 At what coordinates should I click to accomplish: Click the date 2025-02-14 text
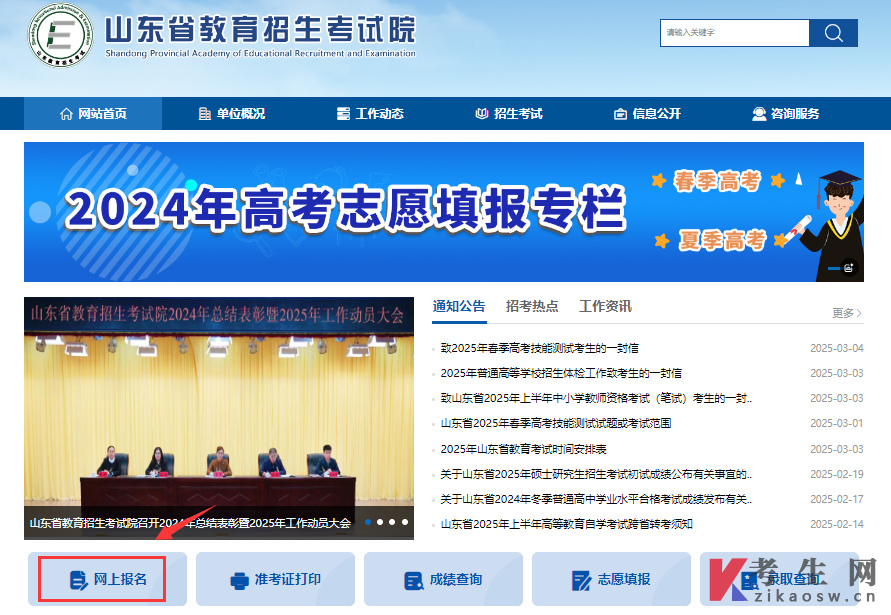[836, 524]
